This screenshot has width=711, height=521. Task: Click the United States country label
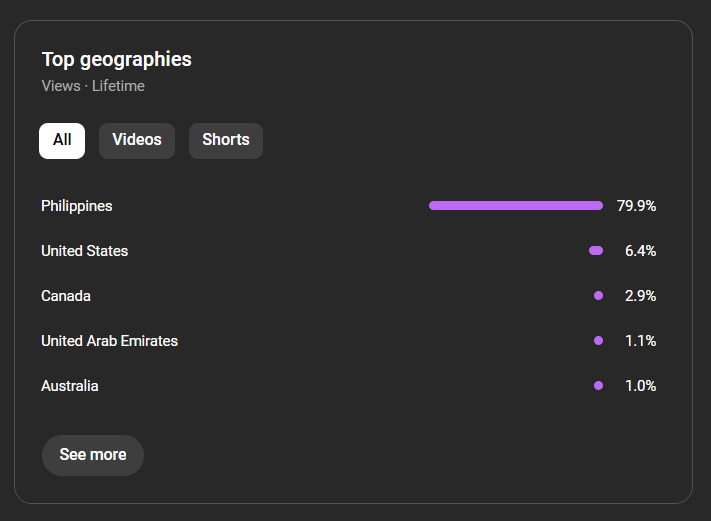[x=85, y=251]
